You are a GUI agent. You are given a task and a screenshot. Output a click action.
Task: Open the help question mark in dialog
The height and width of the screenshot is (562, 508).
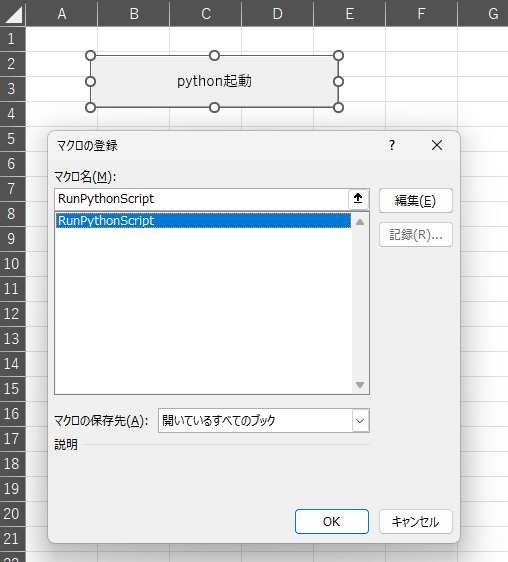[392, 145]
